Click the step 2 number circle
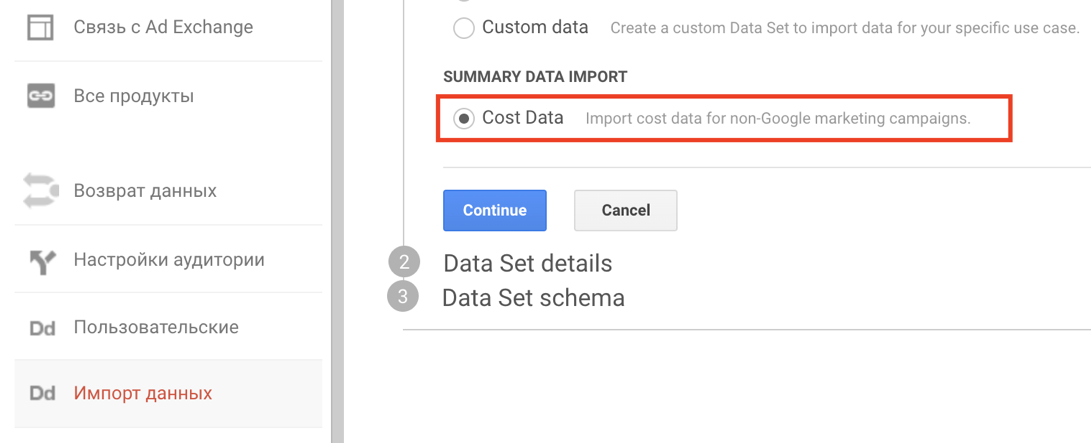1091x443 pixels. coord(404,264)
